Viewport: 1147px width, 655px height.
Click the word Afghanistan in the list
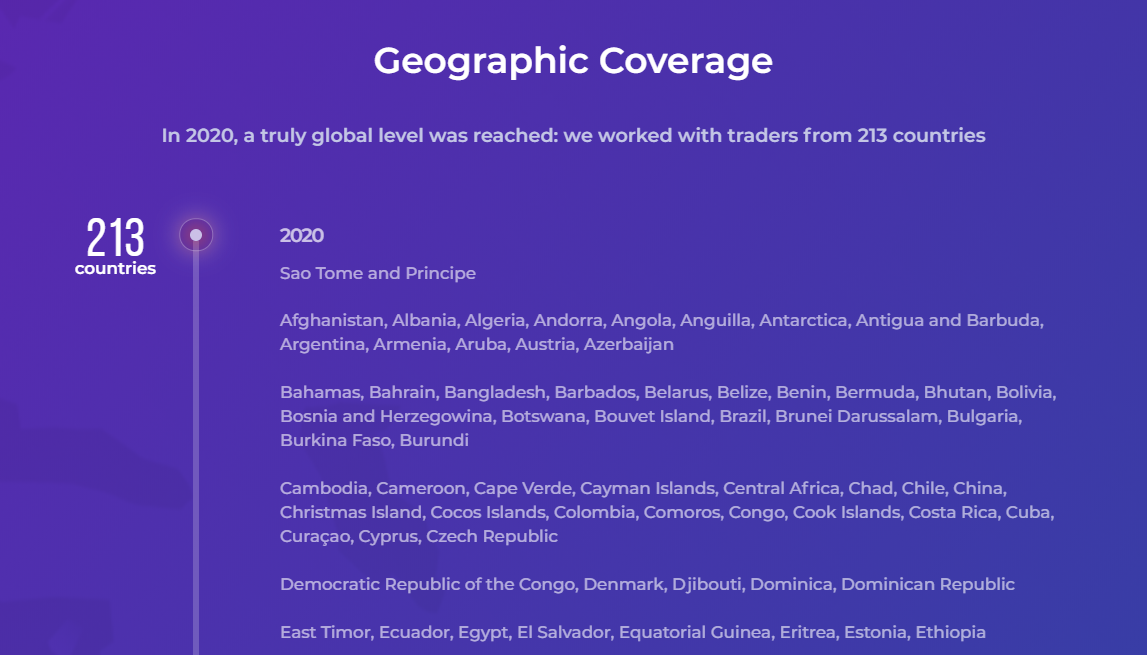pyautogui.click(x=331, y=321)
